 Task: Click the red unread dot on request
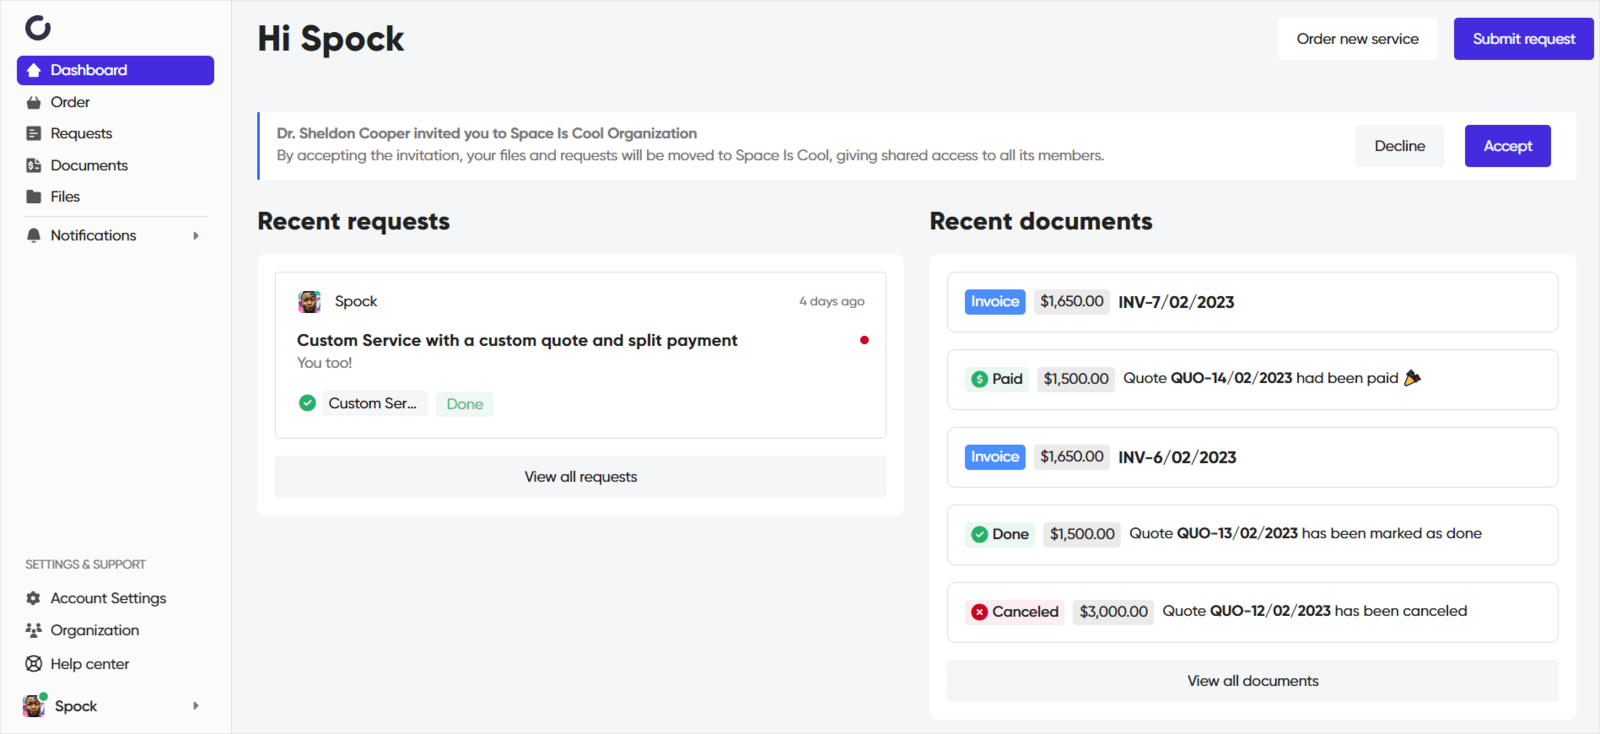(x=864, y=340)
